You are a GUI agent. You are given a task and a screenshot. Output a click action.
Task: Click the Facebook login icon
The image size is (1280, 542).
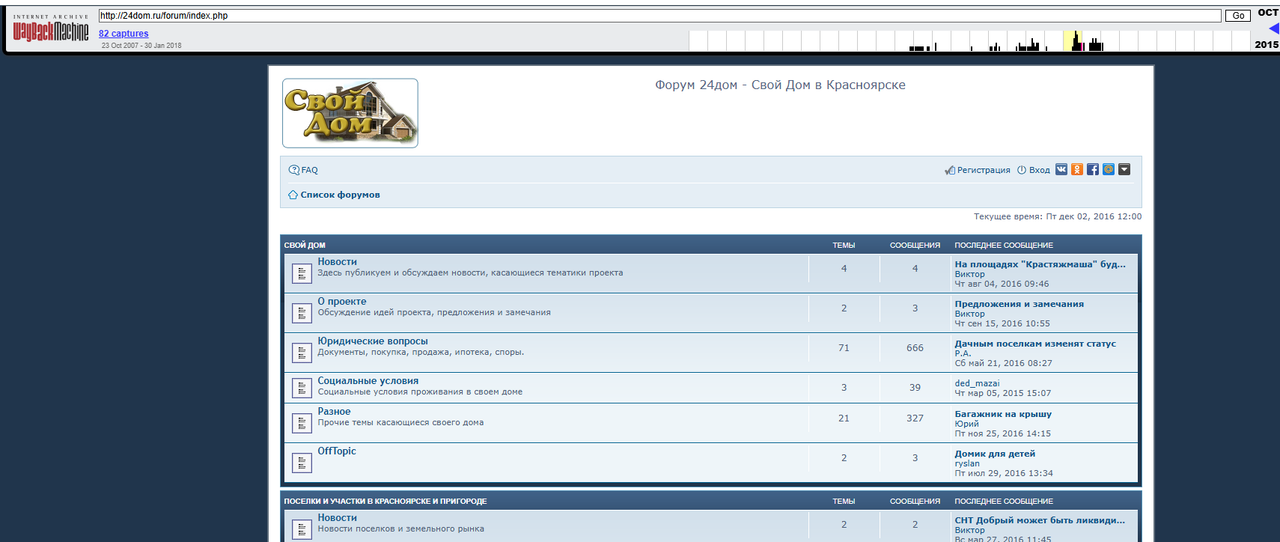click(1093, 170)
